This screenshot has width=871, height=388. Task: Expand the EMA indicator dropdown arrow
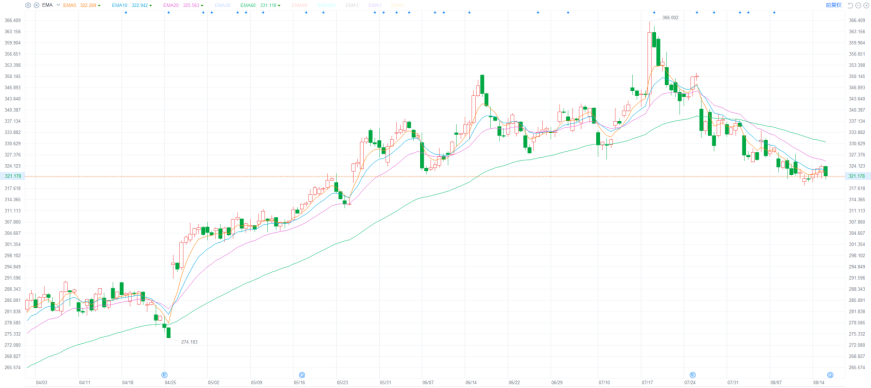click(x=58, y=4)
